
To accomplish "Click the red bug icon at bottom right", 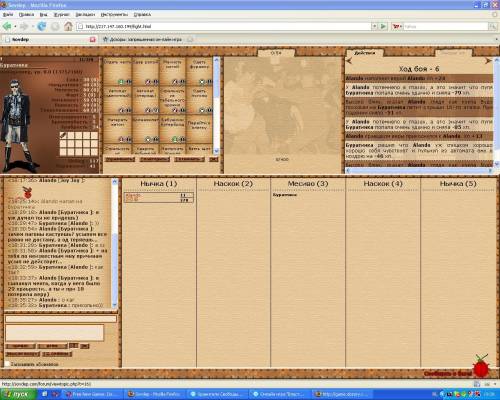I will coord(481,367).
